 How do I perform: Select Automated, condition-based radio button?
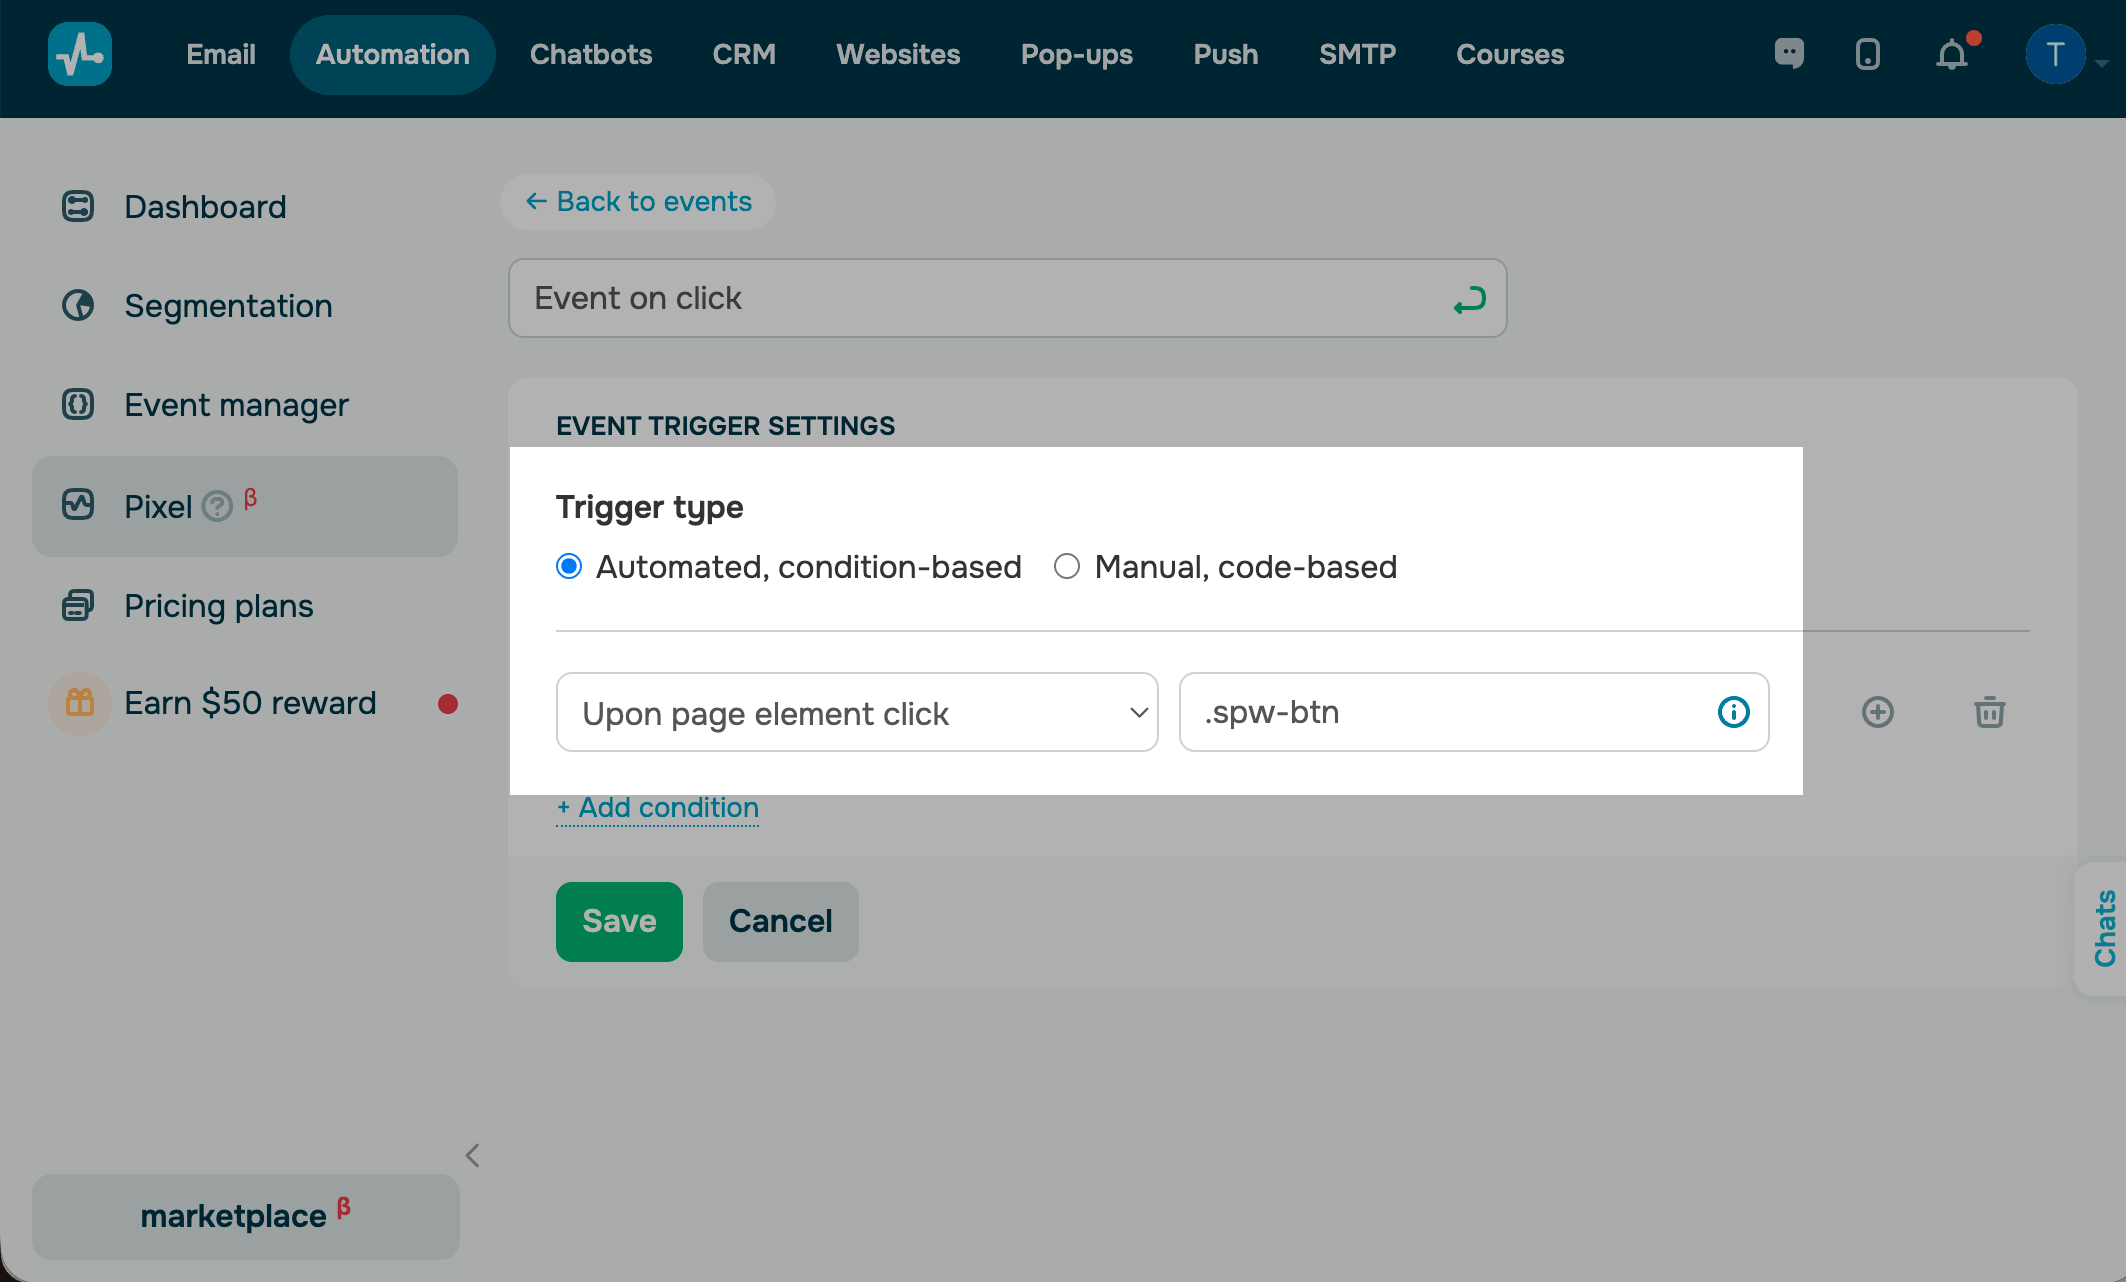coord(569,567)
